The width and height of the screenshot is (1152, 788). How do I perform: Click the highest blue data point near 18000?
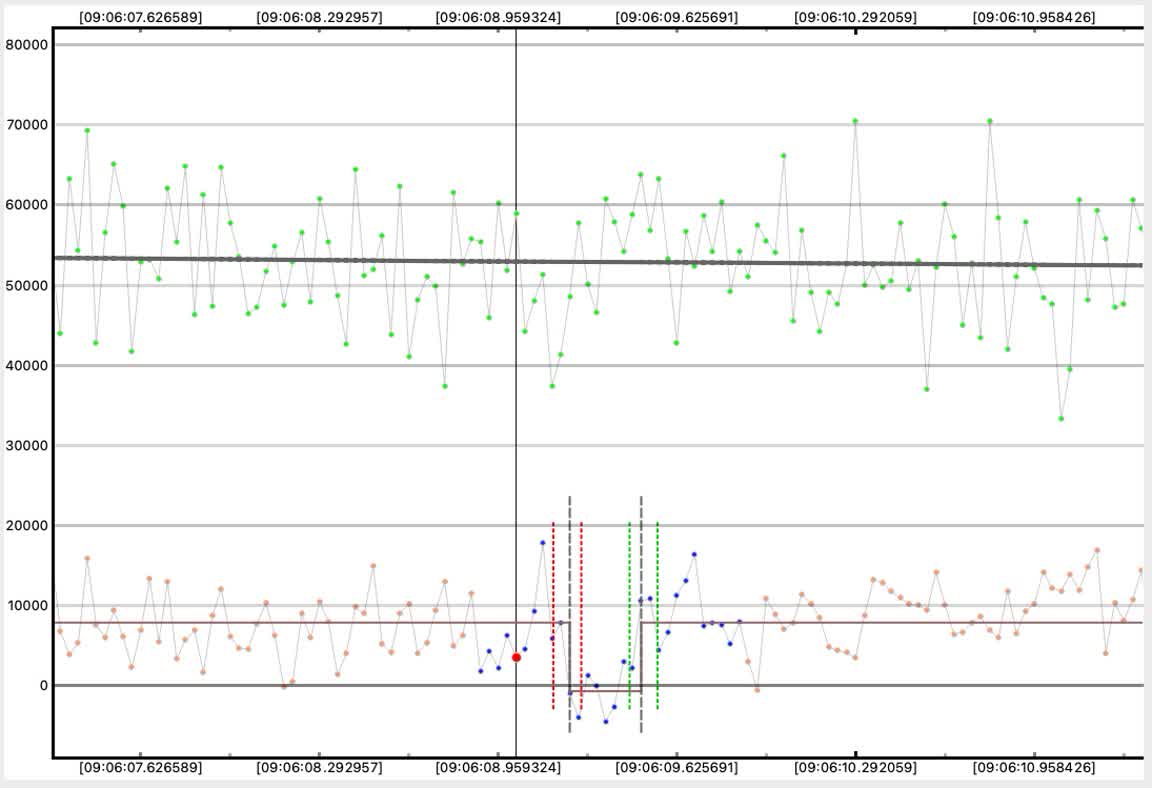coord(543,543)
